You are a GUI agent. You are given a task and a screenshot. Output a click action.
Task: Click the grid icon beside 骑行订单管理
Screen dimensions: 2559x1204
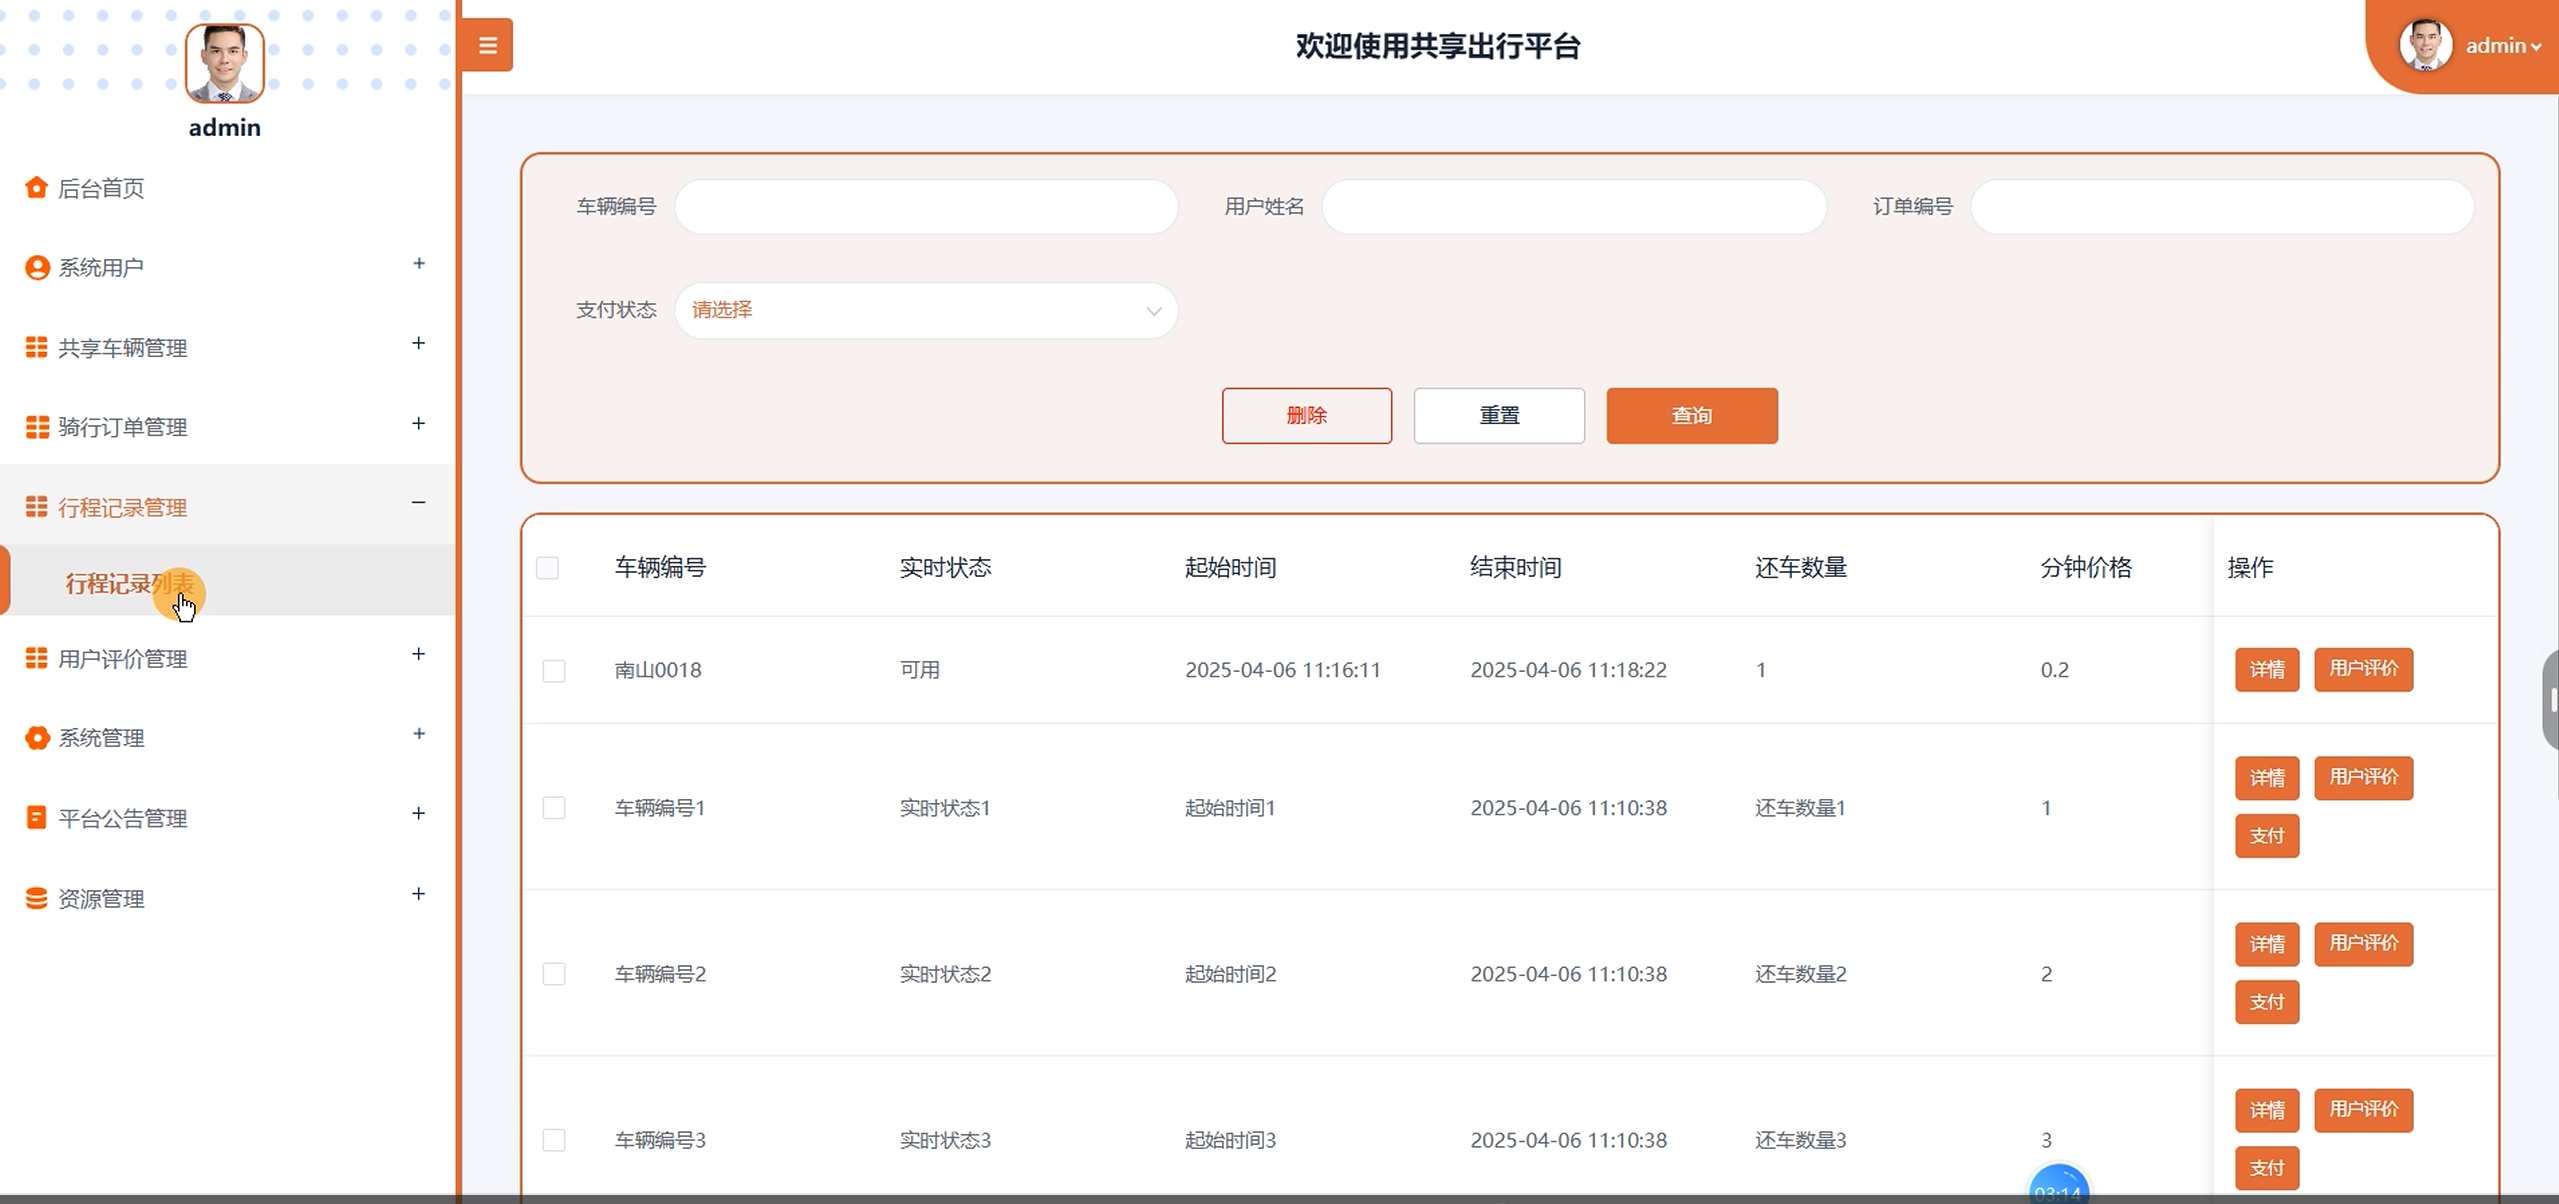pyautogui.click(x=36, y=427)
